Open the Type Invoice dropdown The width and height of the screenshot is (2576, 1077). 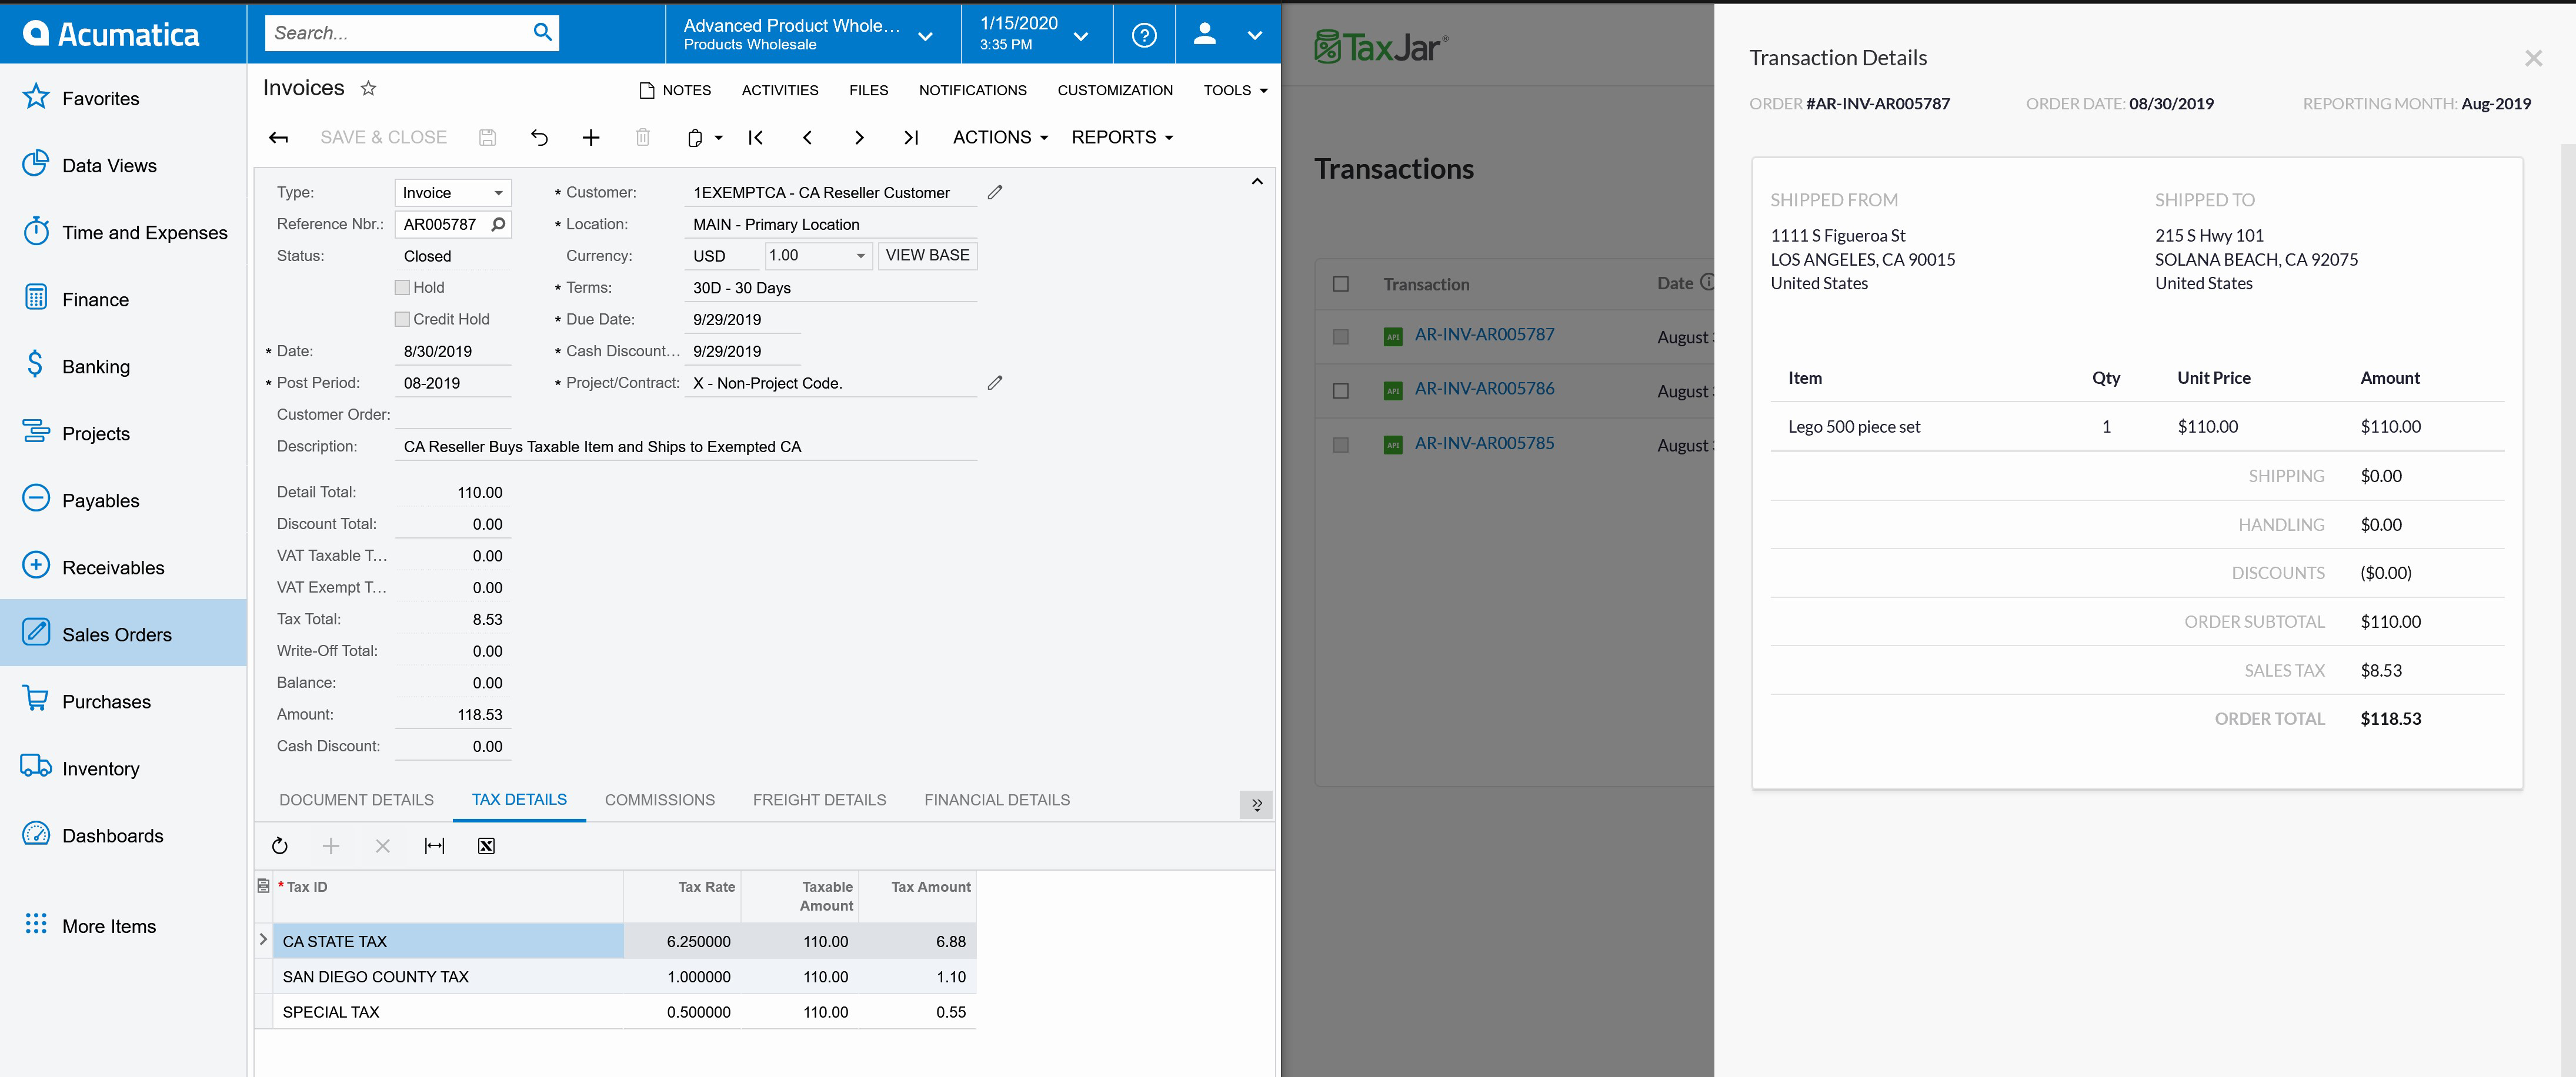(x=453, y=193)
